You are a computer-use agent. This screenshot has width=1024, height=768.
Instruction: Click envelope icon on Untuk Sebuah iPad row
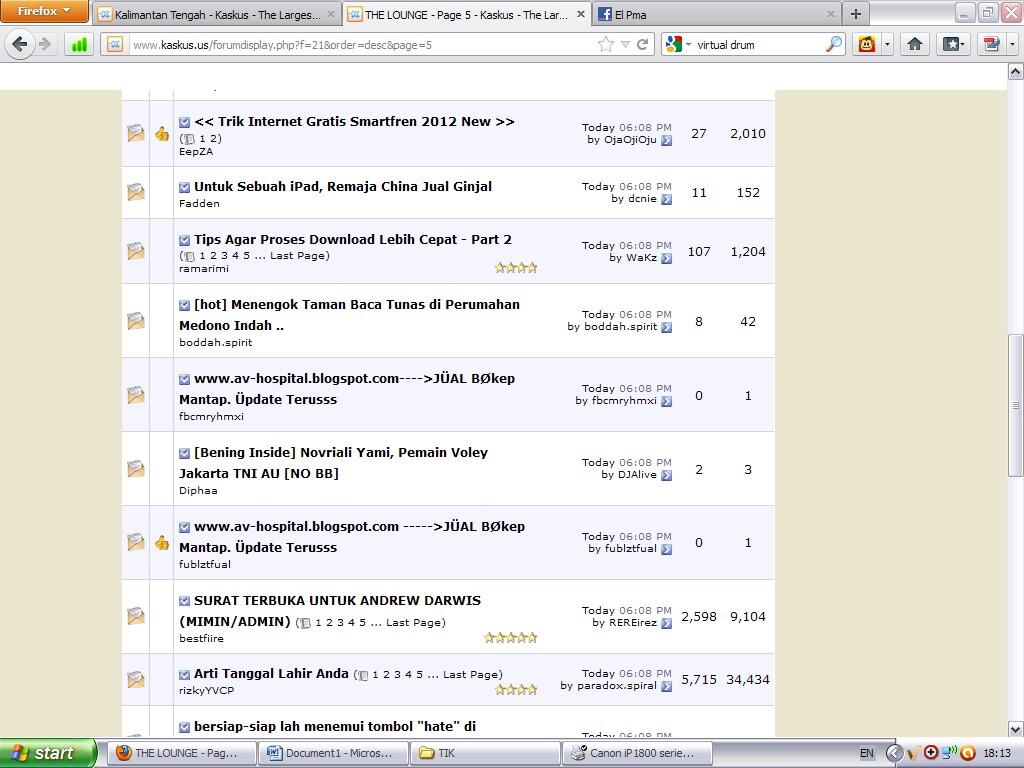(x=135, y=192)
